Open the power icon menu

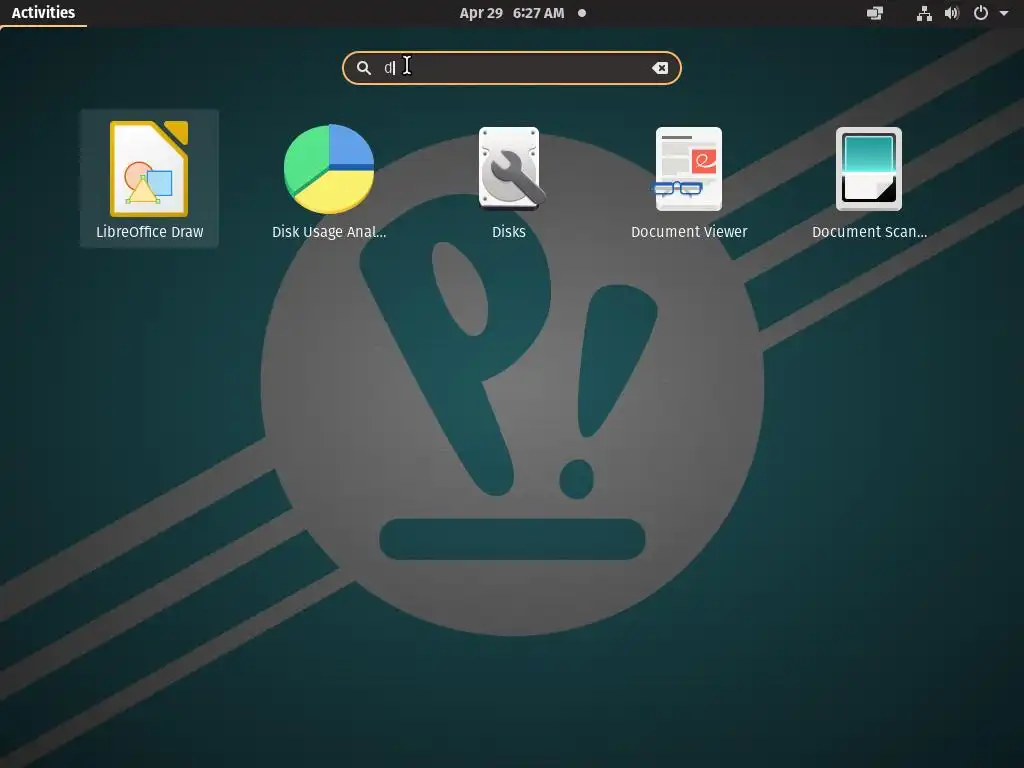[x=981, y=13]
